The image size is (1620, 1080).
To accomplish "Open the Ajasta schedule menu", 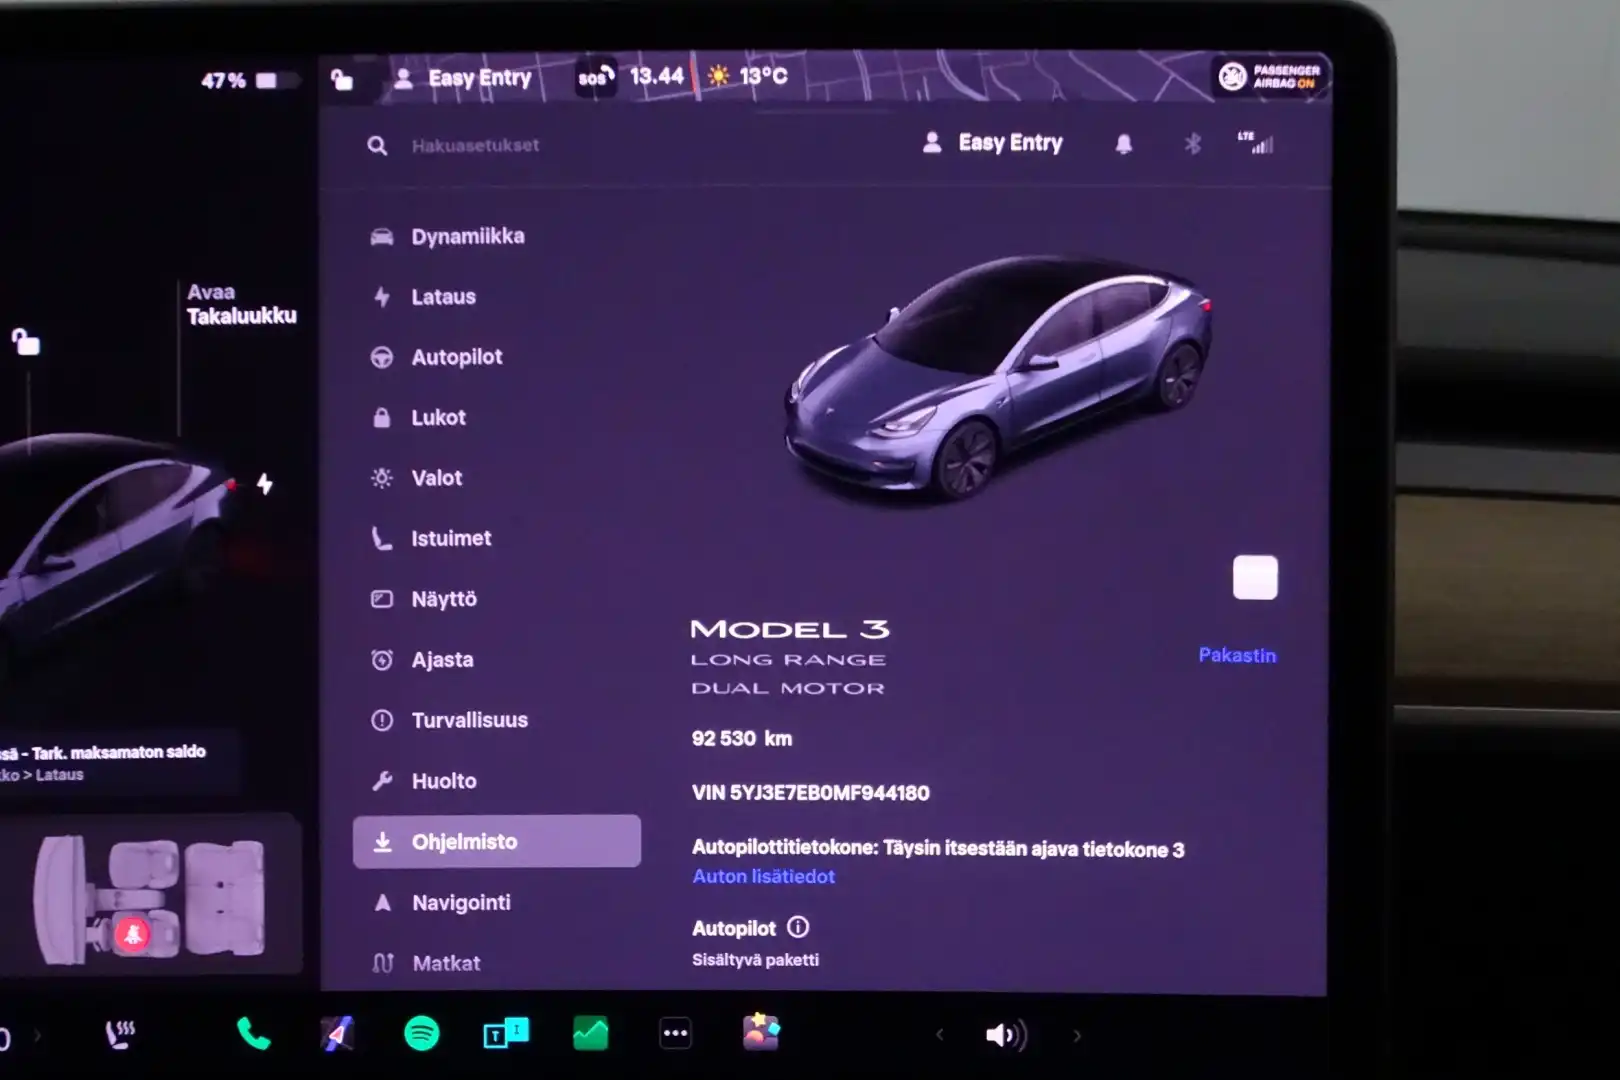I will 422,660.
